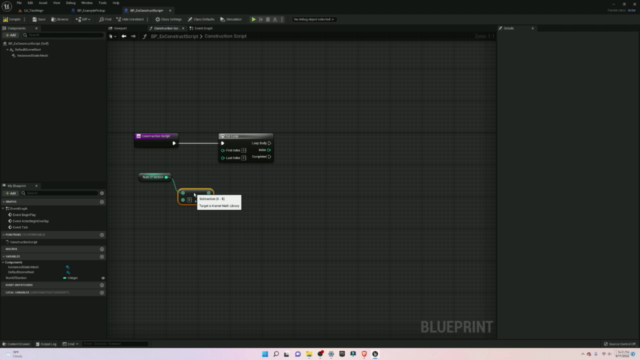The image size is (640, 360).
Task: Open Class Defaults from the toolbar
Action: pyautogui.click(x=201, y=19)
